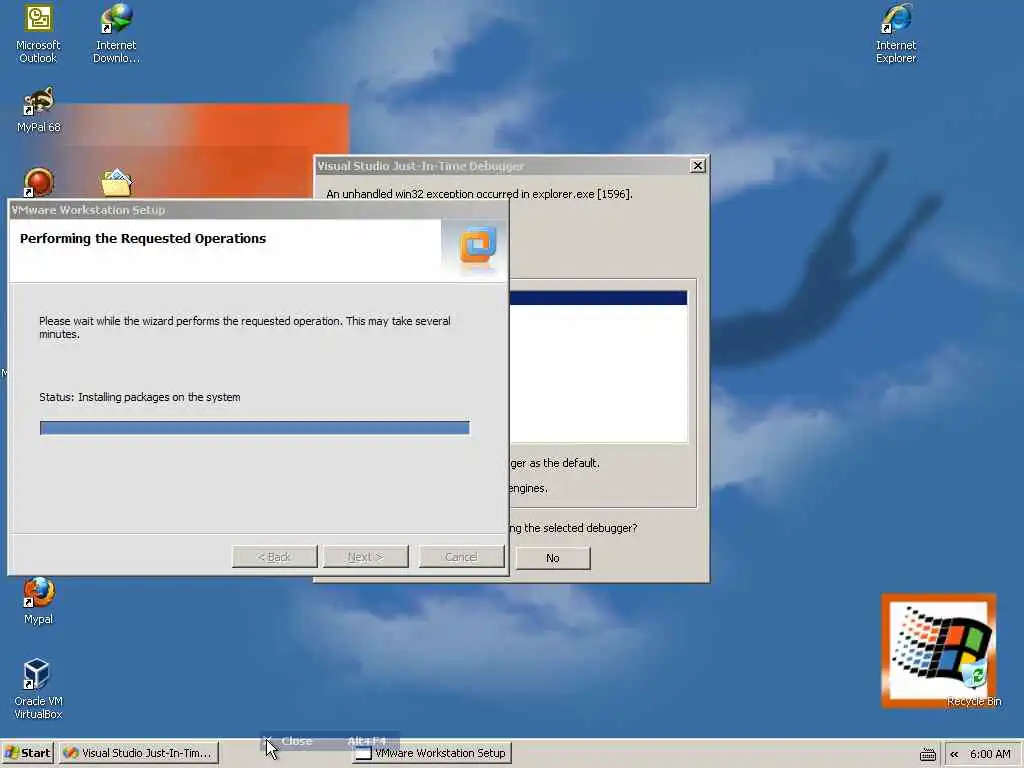Switch to Visual Studio Just-In-Time taskbar button
The width and height of the screenshot is (1024, 768).
click(x=138, y=753)
